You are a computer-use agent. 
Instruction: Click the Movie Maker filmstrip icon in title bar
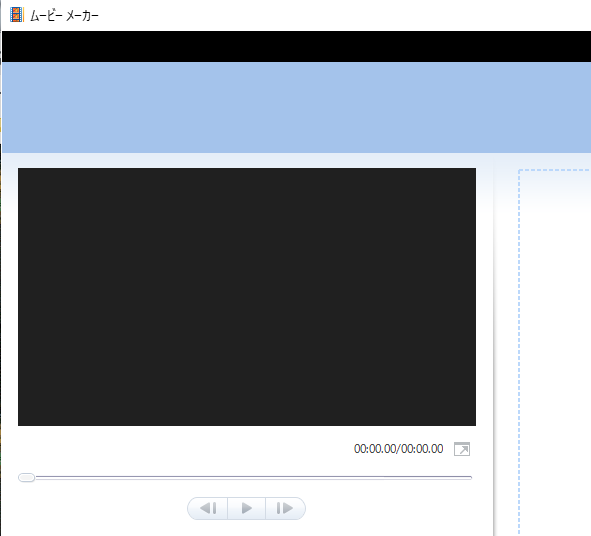[x=16, y=15]
